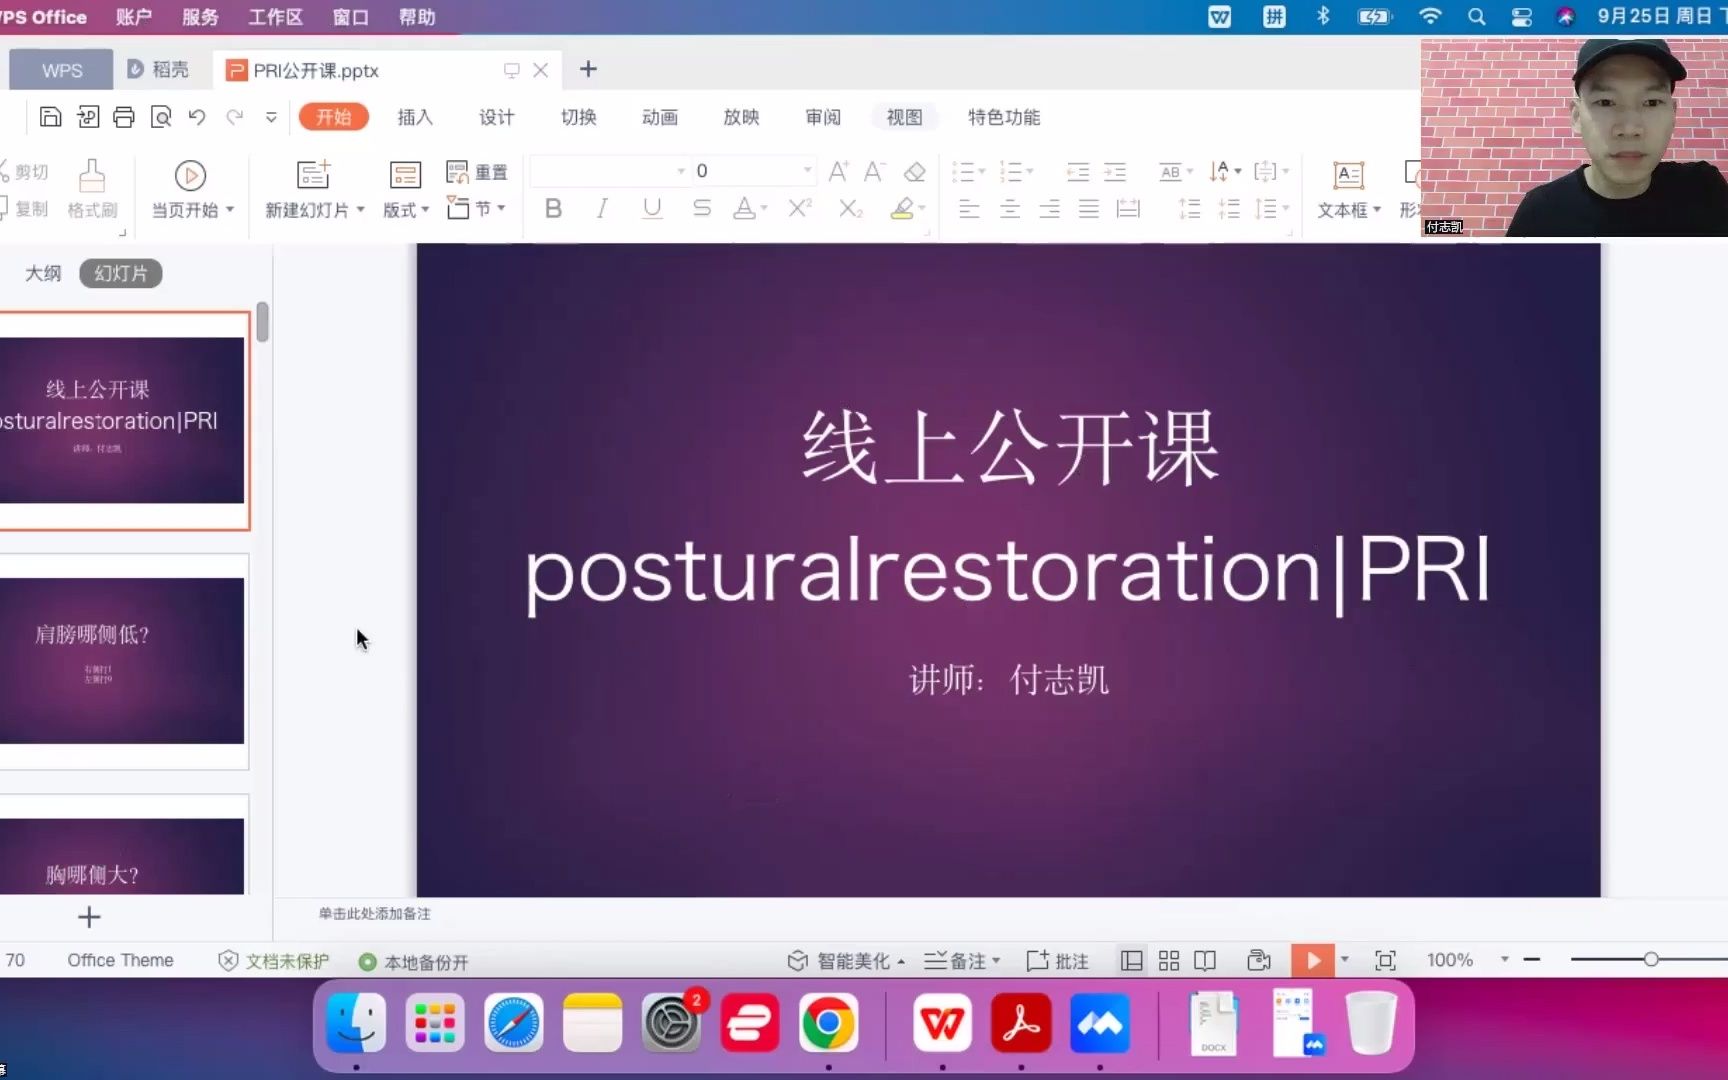Open the Animation (动画) ribbon tab
1728x1080 pixels.
660,117
